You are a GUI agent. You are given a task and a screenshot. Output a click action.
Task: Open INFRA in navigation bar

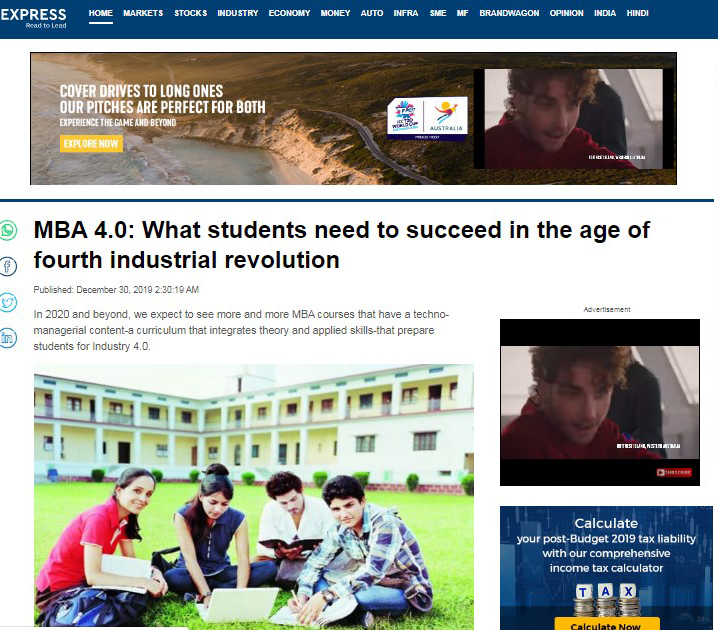[406, 13]
